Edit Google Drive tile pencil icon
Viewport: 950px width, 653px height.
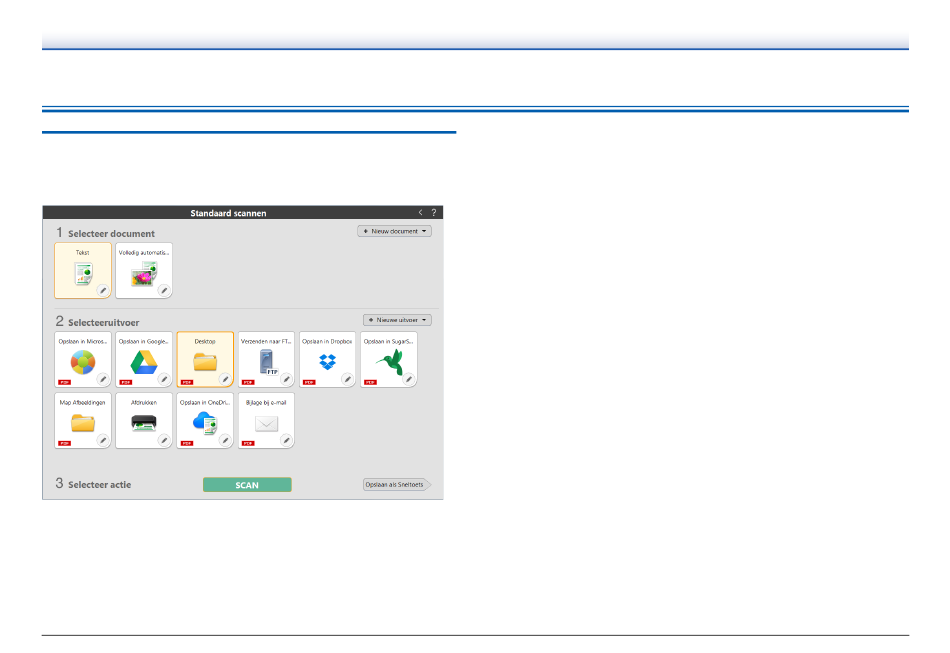click(x=164, y=379)
